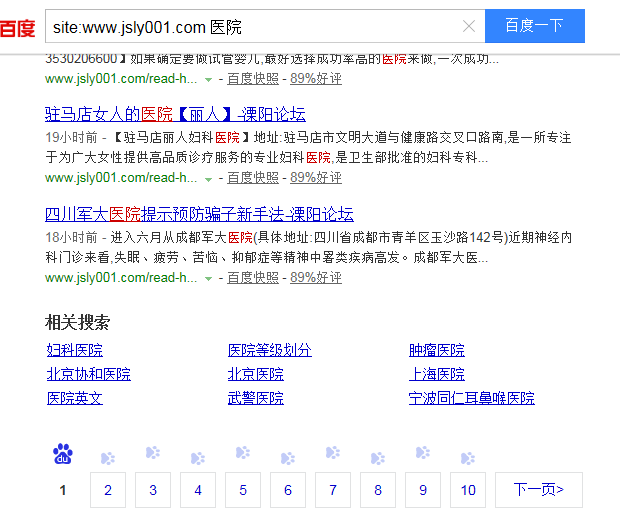Go to results page 2
Viewport: 620px width, 530px height.
pyautogui.click(x=108, y=490)
